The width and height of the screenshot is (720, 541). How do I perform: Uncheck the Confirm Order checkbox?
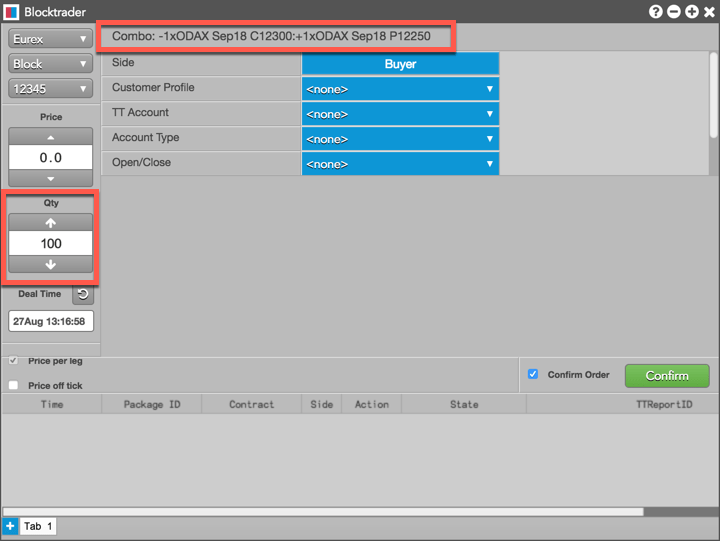[x=533, y=374]
